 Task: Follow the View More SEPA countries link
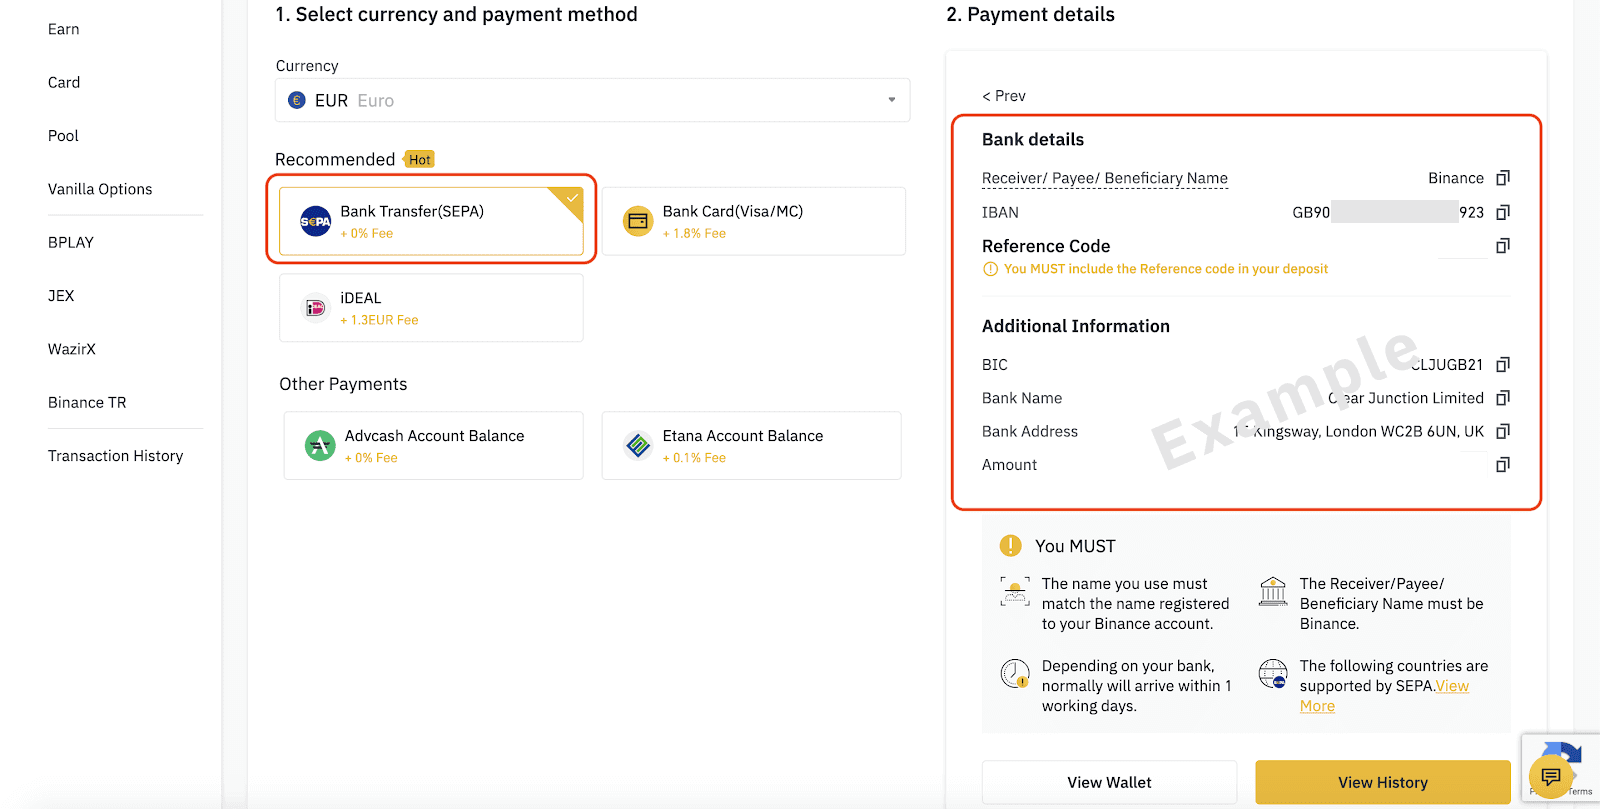pyautogui.click(x=1452, y=687)
